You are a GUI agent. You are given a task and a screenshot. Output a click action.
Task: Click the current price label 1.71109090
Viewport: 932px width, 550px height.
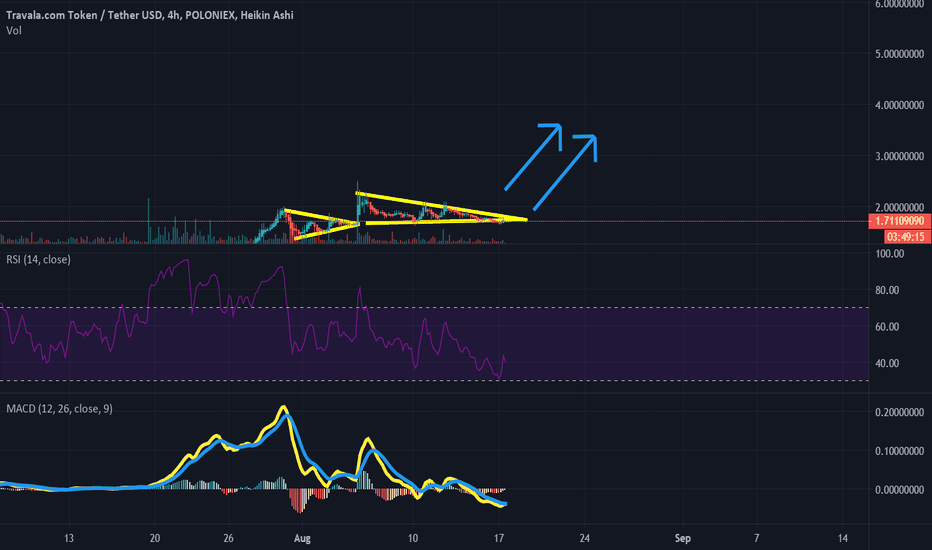tap(899, 221)
